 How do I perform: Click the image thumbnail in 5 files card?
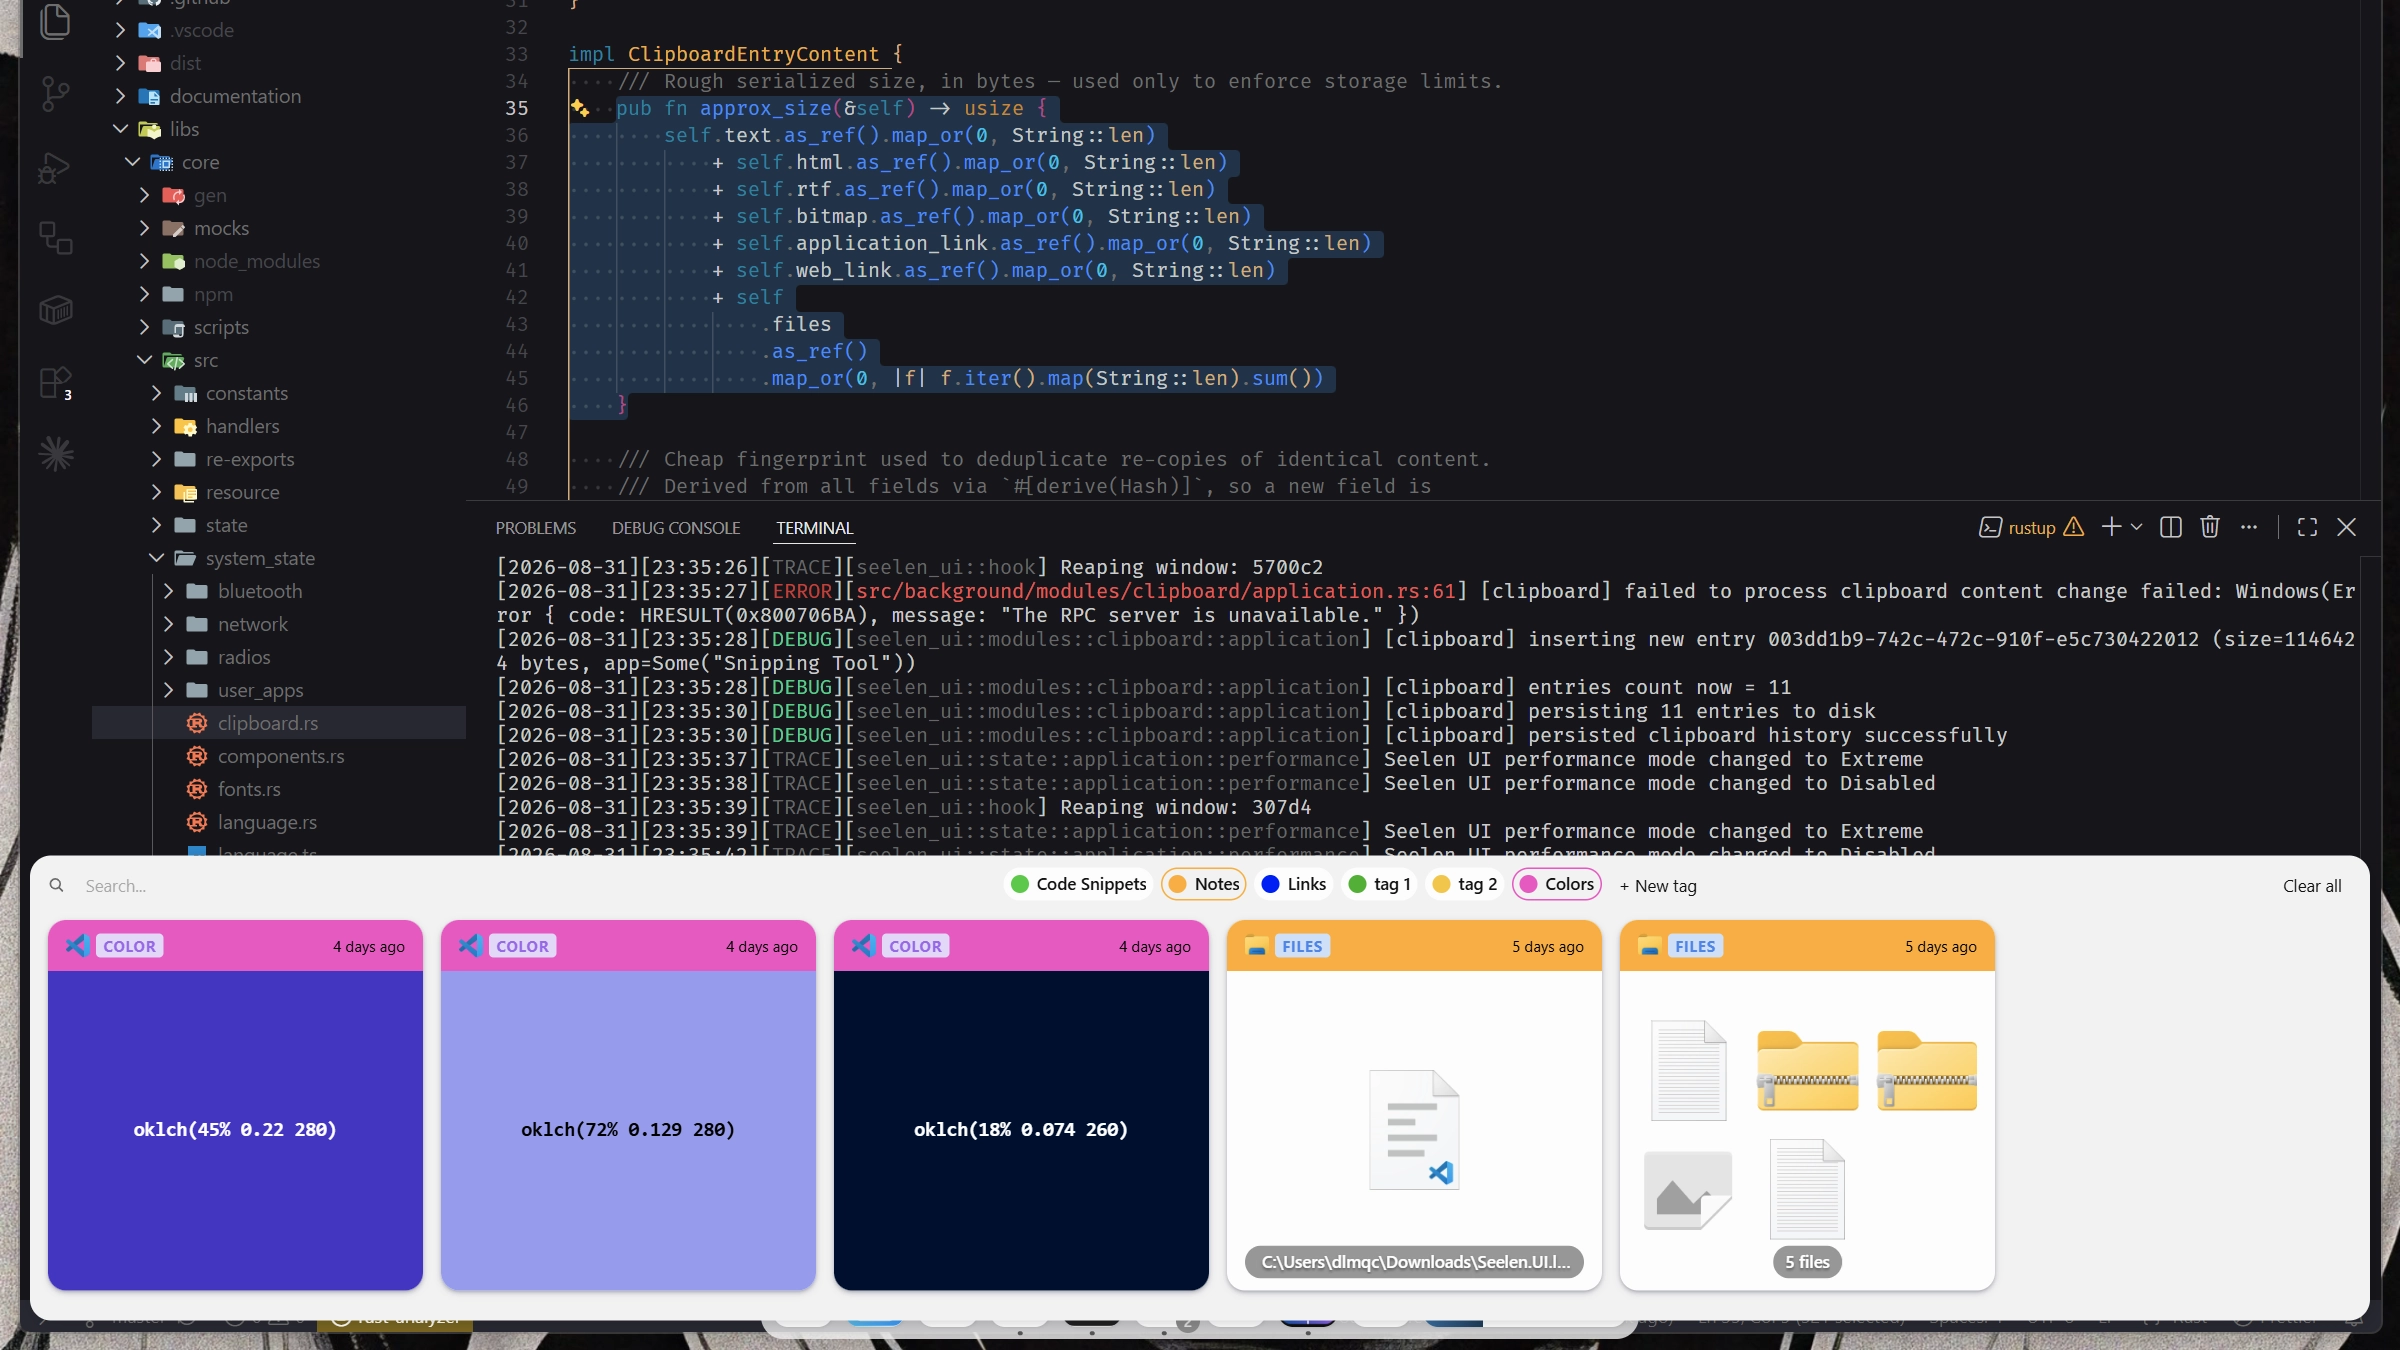coord(1688,1190)
